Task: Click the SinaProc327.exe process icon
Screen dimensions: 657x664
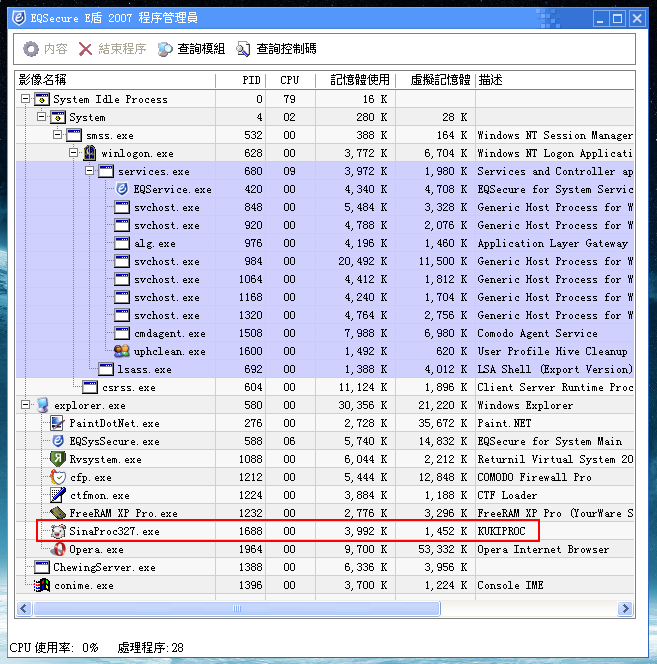Action: click(x=58, y=531)
